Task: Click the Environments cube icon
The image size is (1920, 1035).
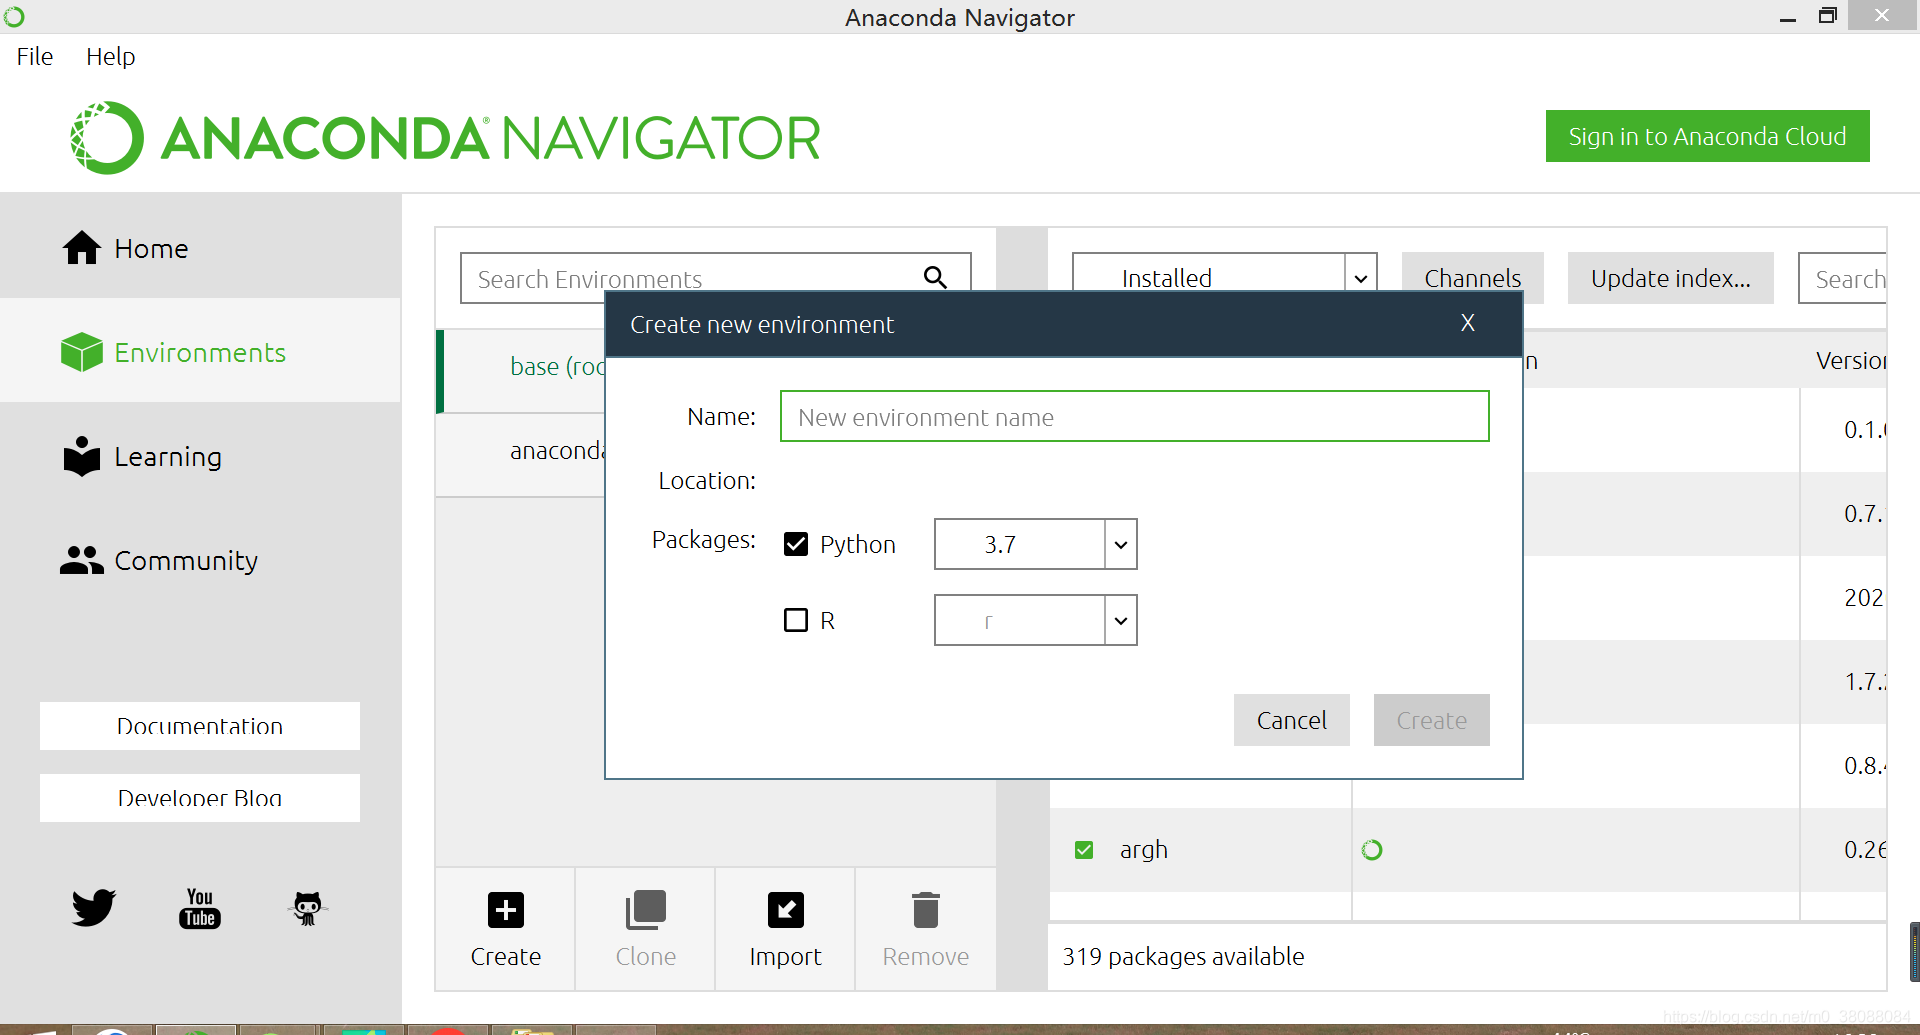Action: coord(82,352)
